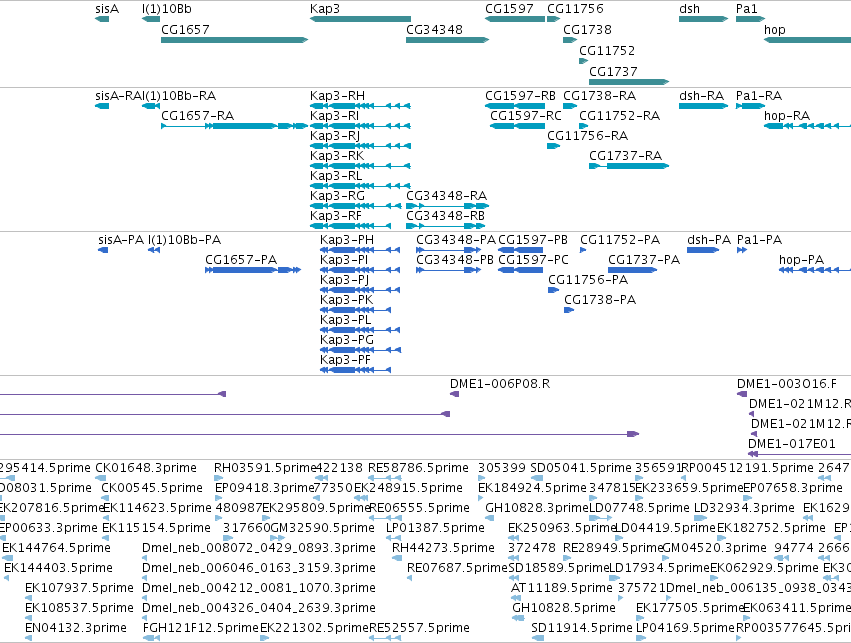
Task: Click the EK107937.5prime EST label
Action: coord(79,588)
